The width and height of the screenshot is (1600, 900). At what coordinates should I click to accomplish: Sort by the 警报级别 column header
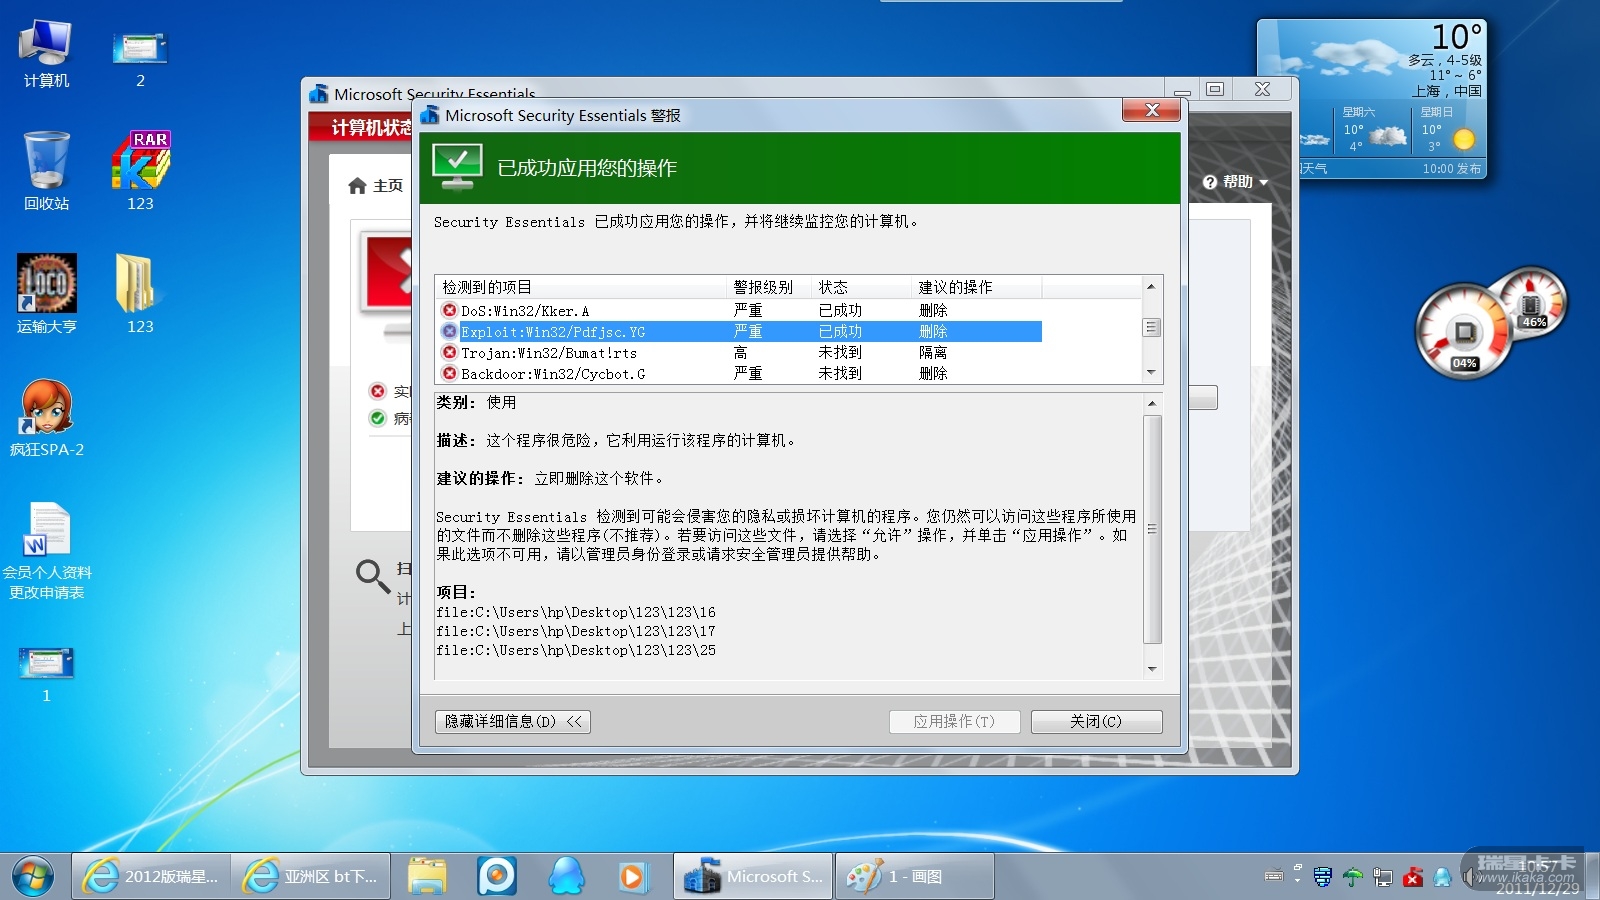tap(769, 287)
